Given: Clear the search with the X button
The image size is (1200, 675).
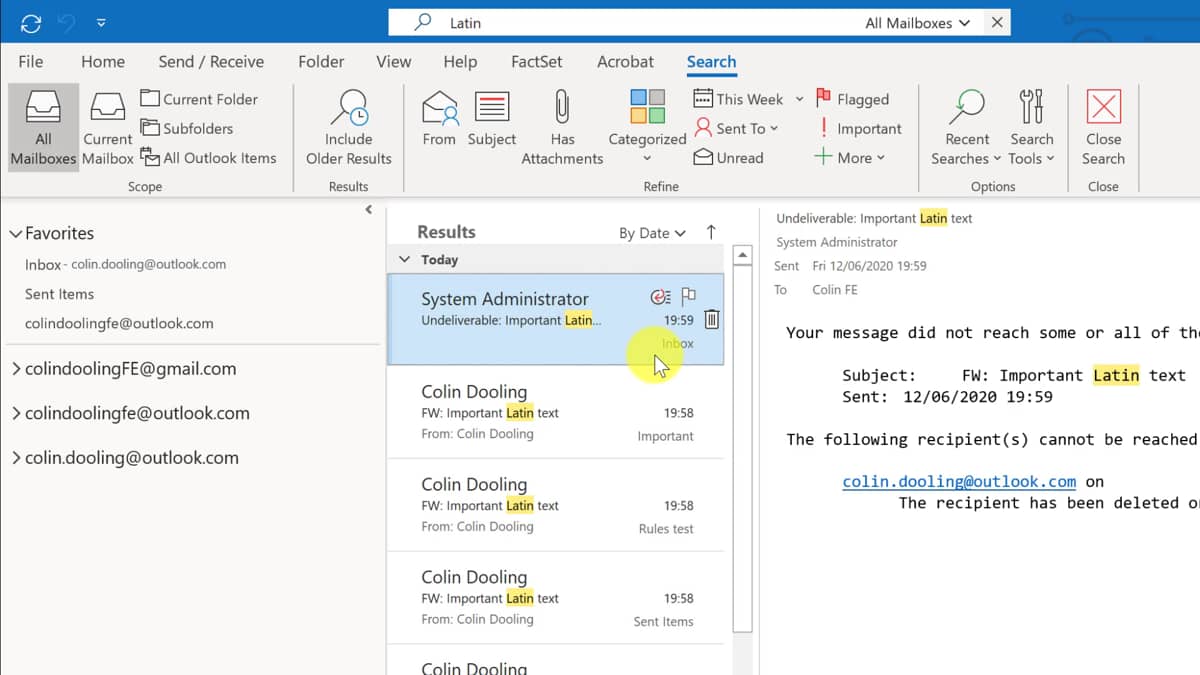Looking at the screenshot, I should click(996, 22).
